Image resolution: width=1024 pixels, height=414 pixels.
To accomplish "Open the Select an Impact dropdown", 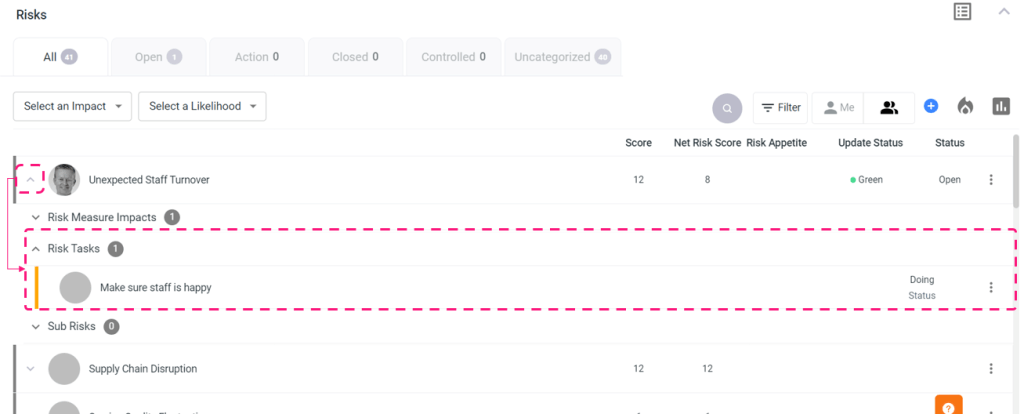I will [x=72, y=107].
